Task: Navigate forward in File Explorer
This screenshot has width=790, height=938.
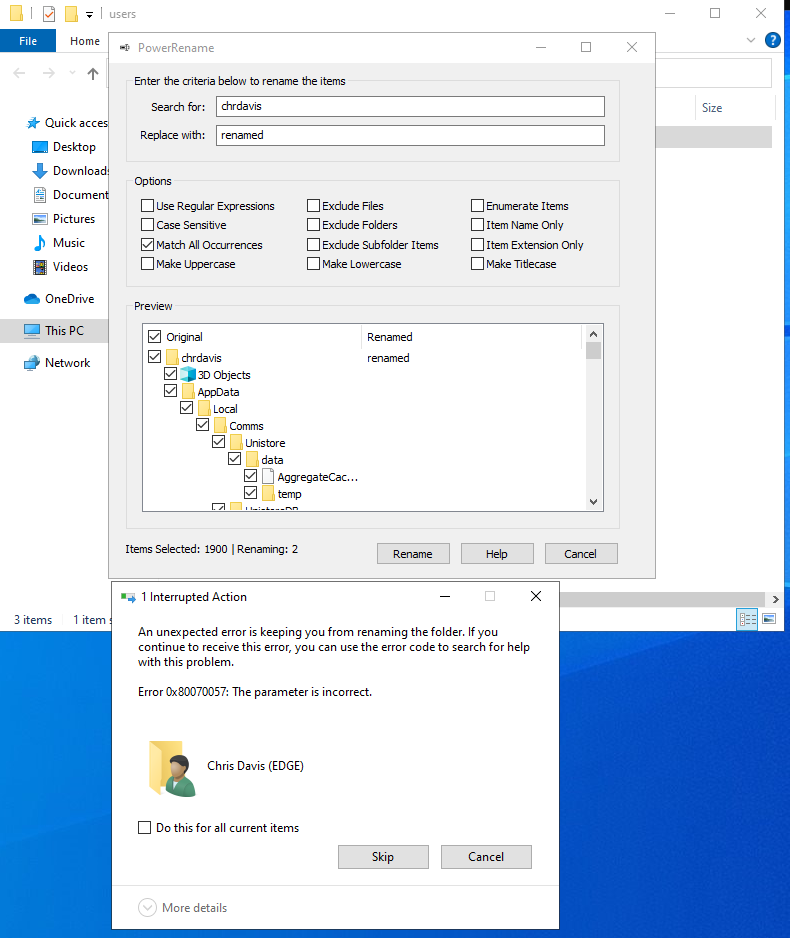Action: pos(48,74)
